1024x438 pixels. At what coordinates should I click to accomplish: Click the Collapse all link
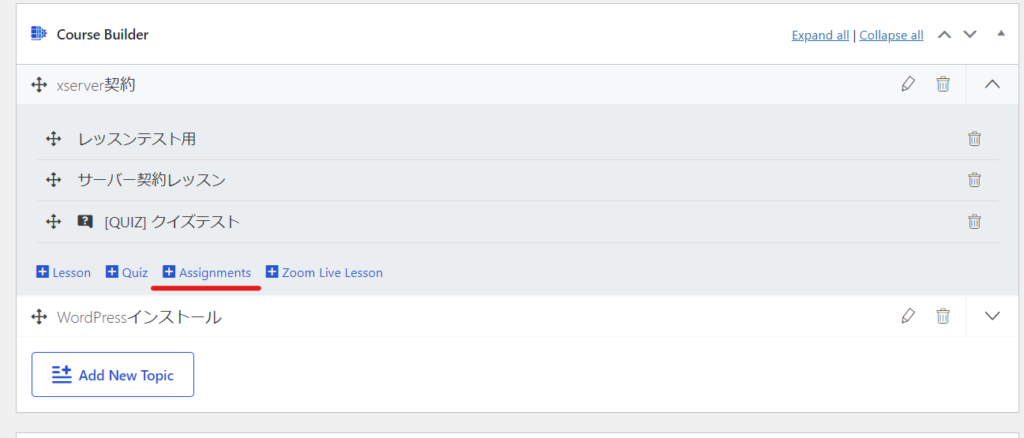coord(891,35)
